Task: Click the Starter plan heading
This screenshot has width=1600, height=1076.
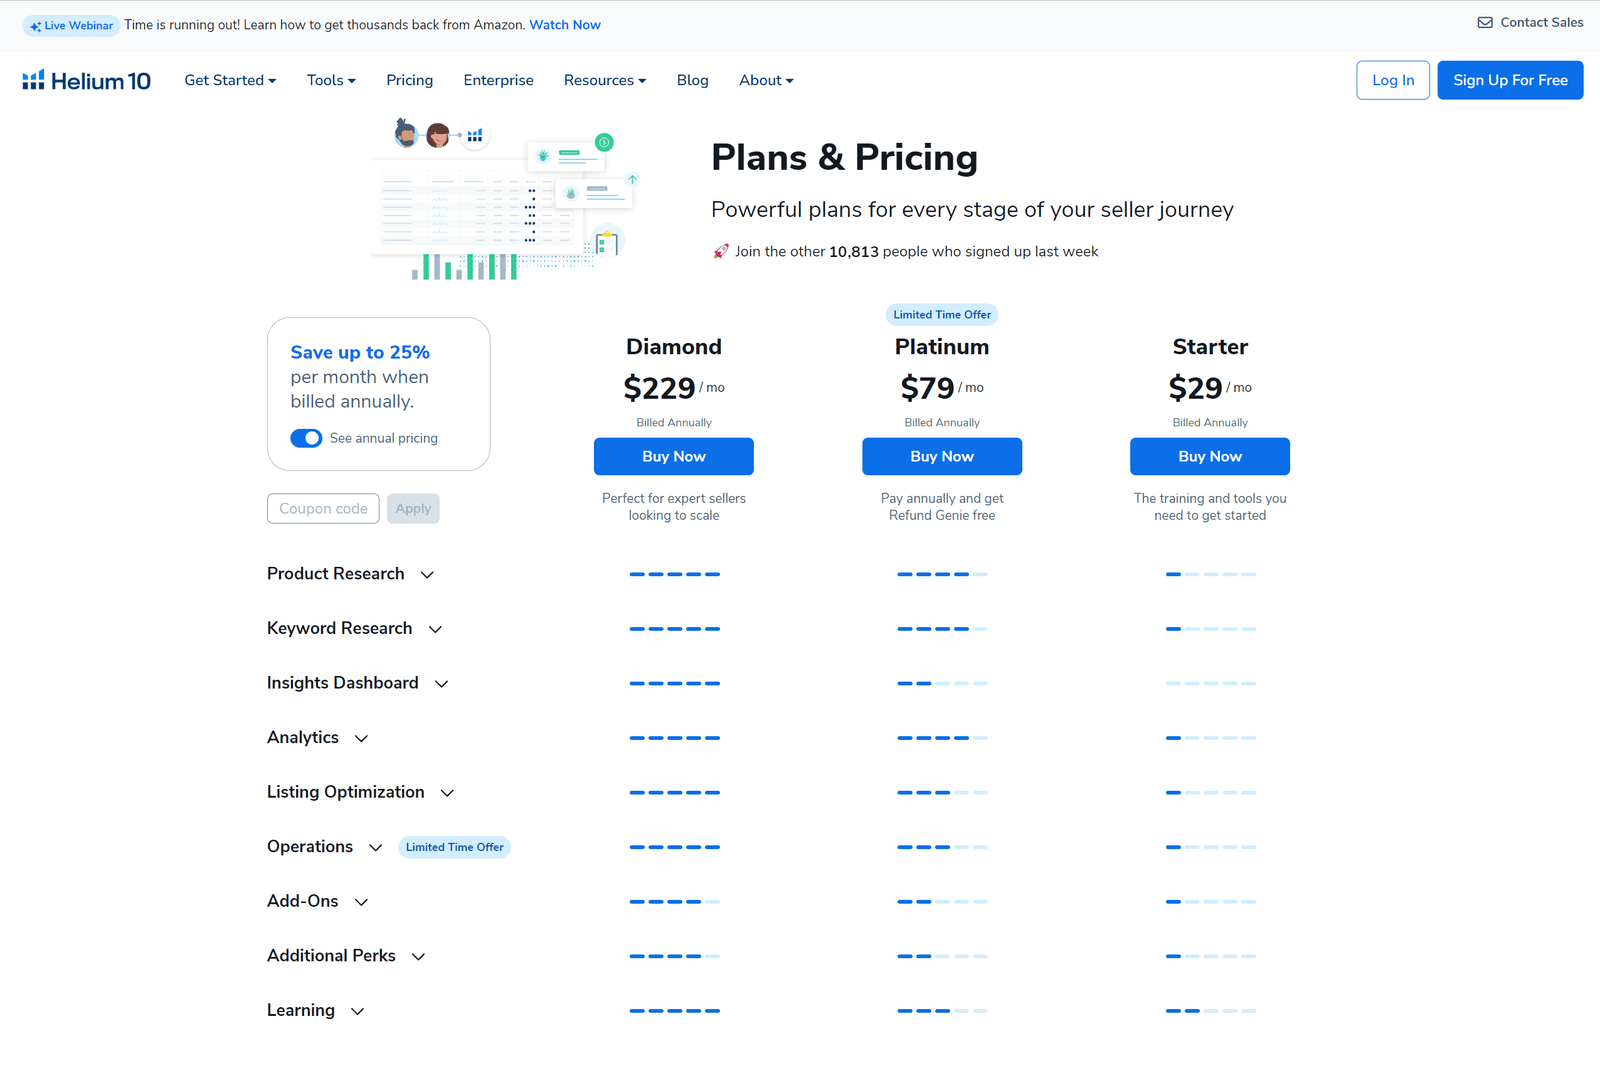Action: coord(1210,347)
